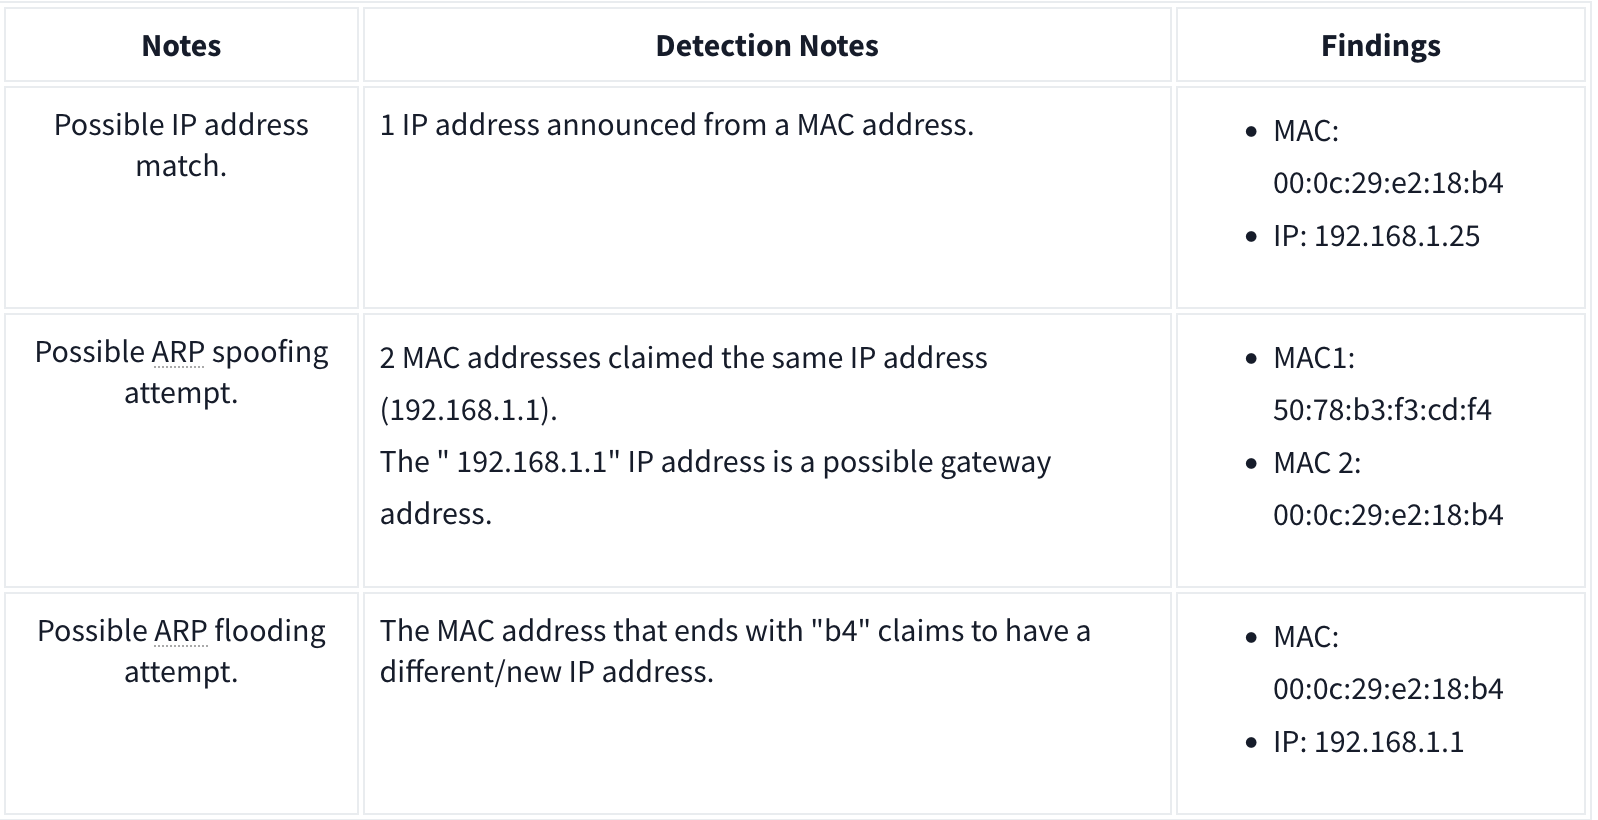This screenshot has height=820, width=1598.
Task: Click "2 MAC addresses claimed the same IP address"
Action: tap(683, 358)
